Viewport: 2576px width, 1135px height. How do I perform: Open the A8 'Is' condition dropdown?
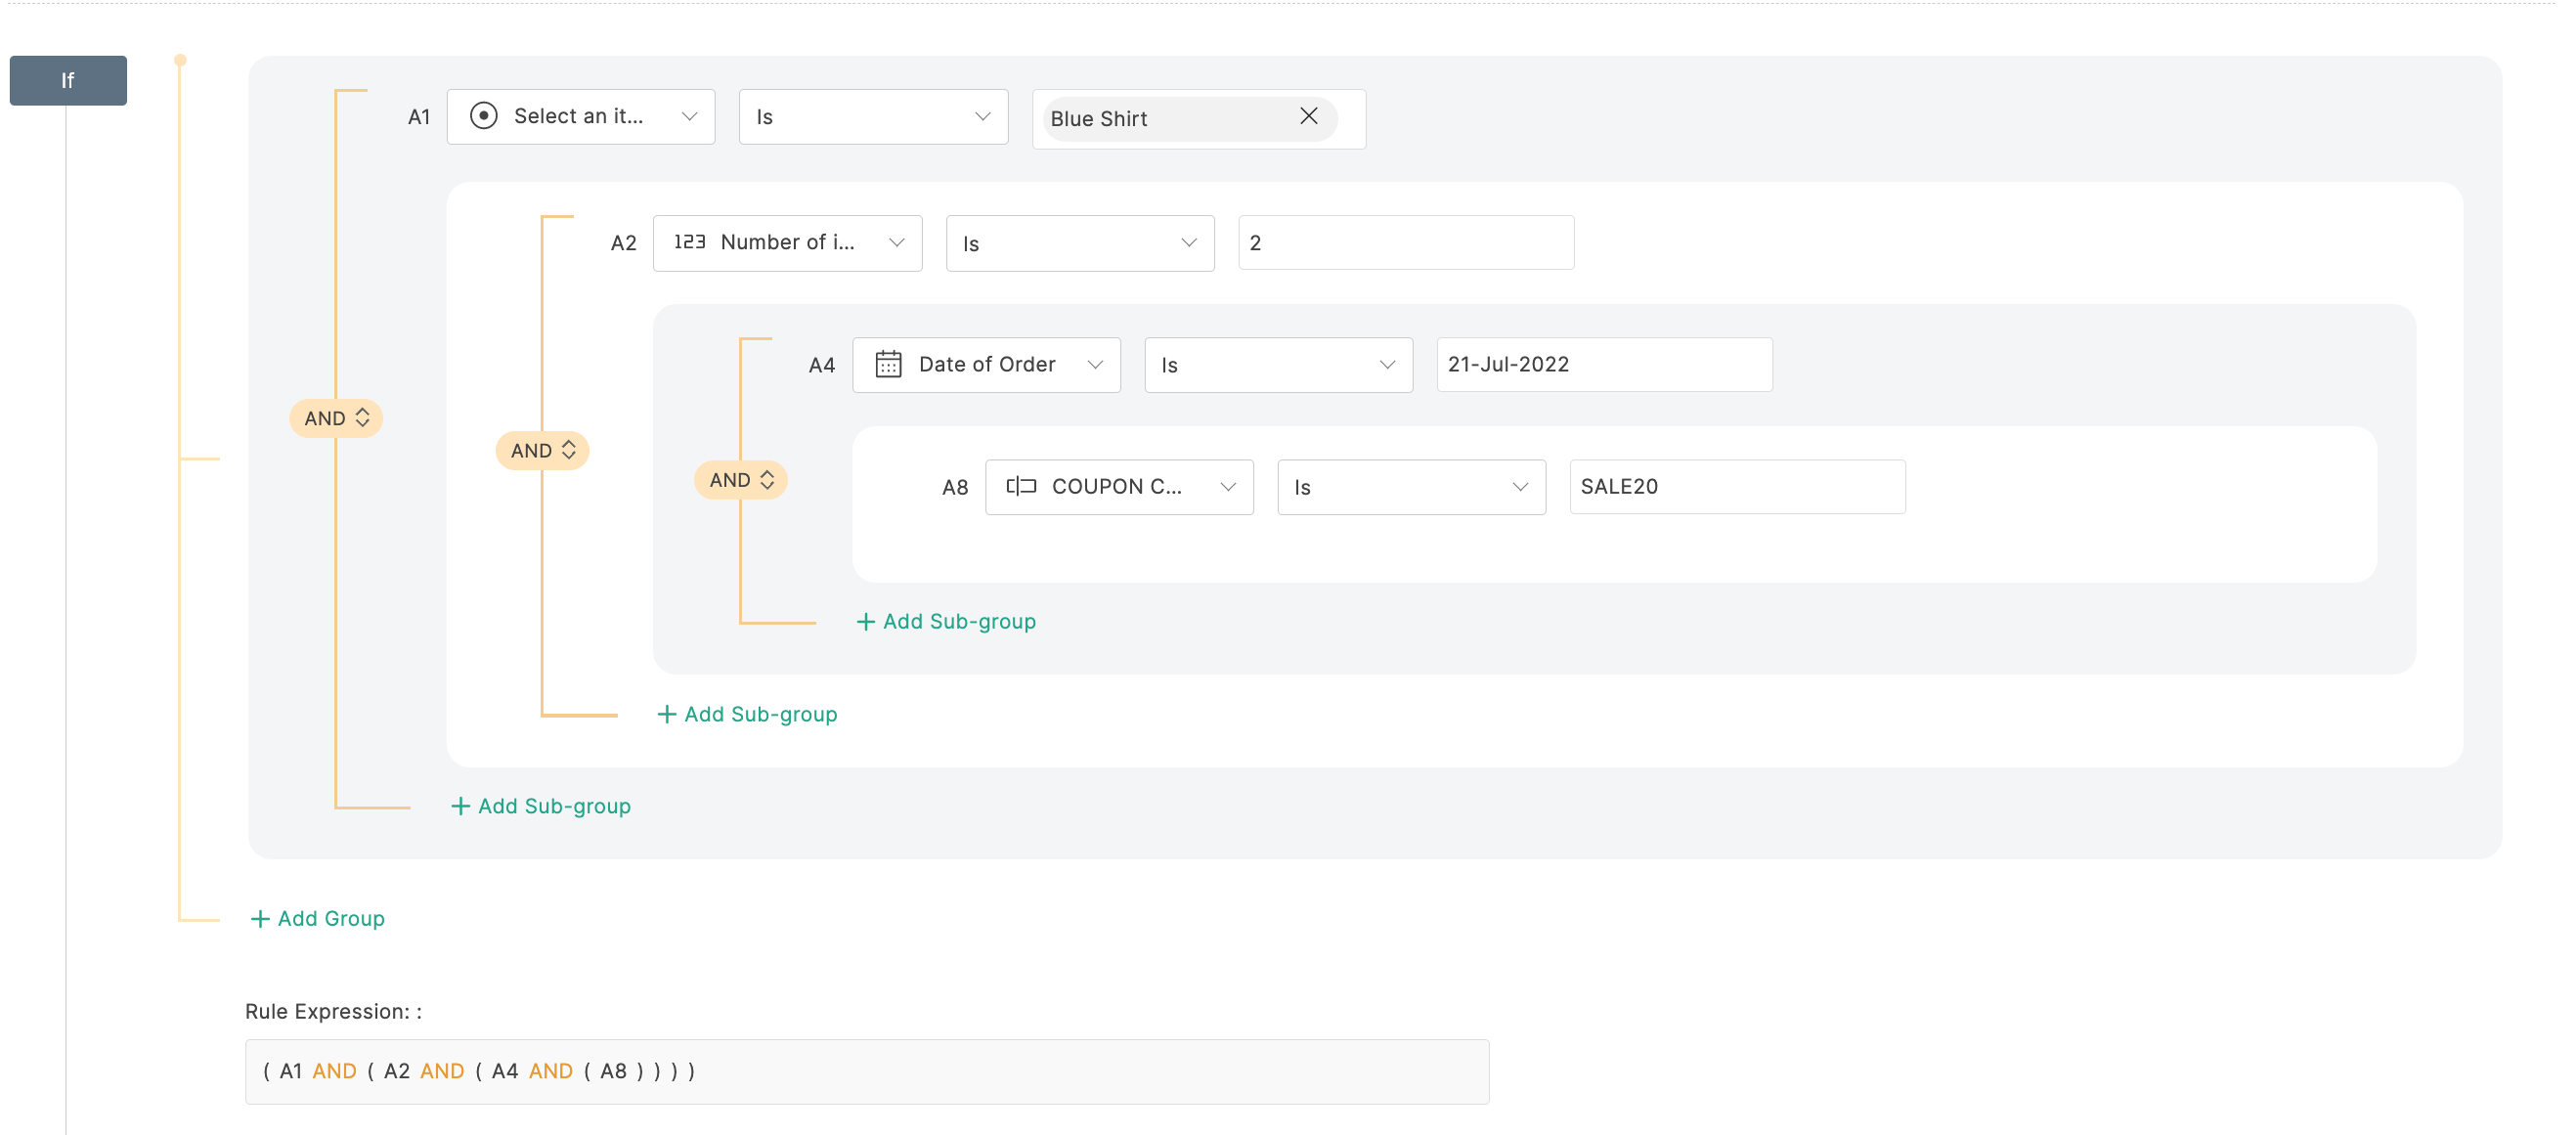pyautogui.click(x=1410, y=487)
